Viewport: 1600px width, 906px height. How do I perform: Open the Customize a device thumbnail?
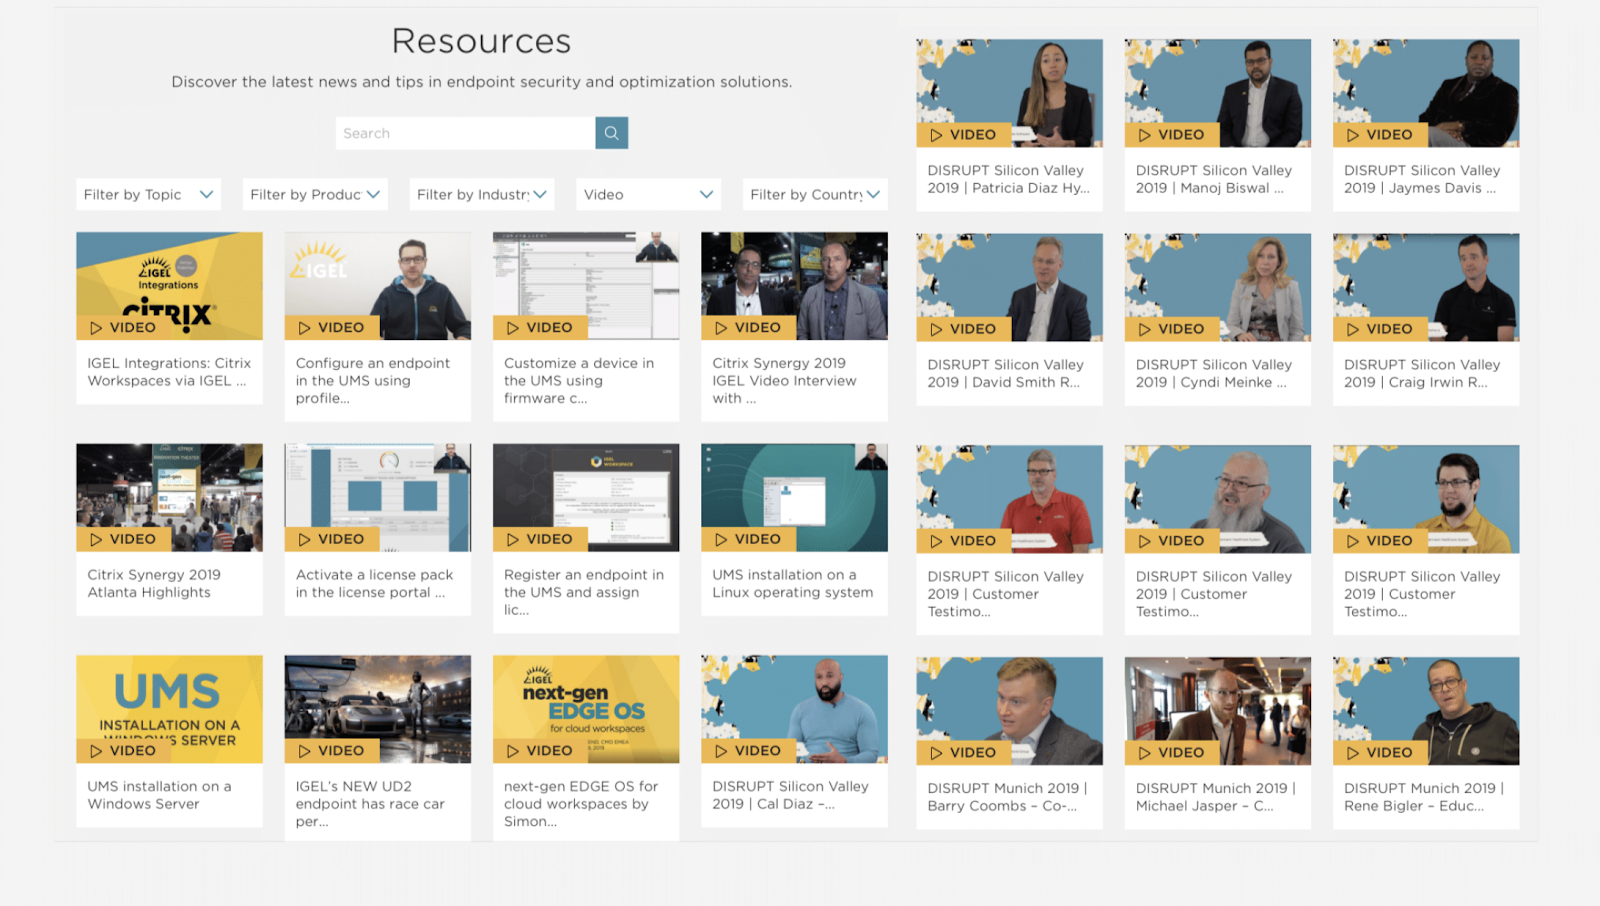click(x=586, y=286)
